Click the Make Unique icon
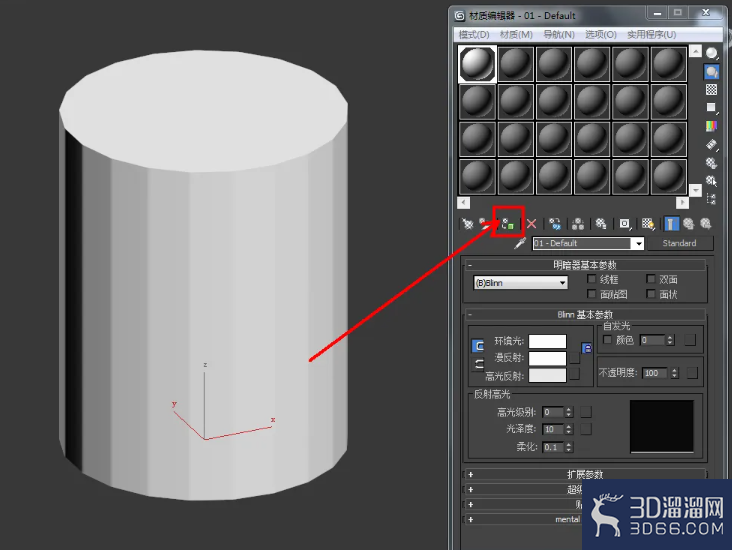 coord(578,224)
